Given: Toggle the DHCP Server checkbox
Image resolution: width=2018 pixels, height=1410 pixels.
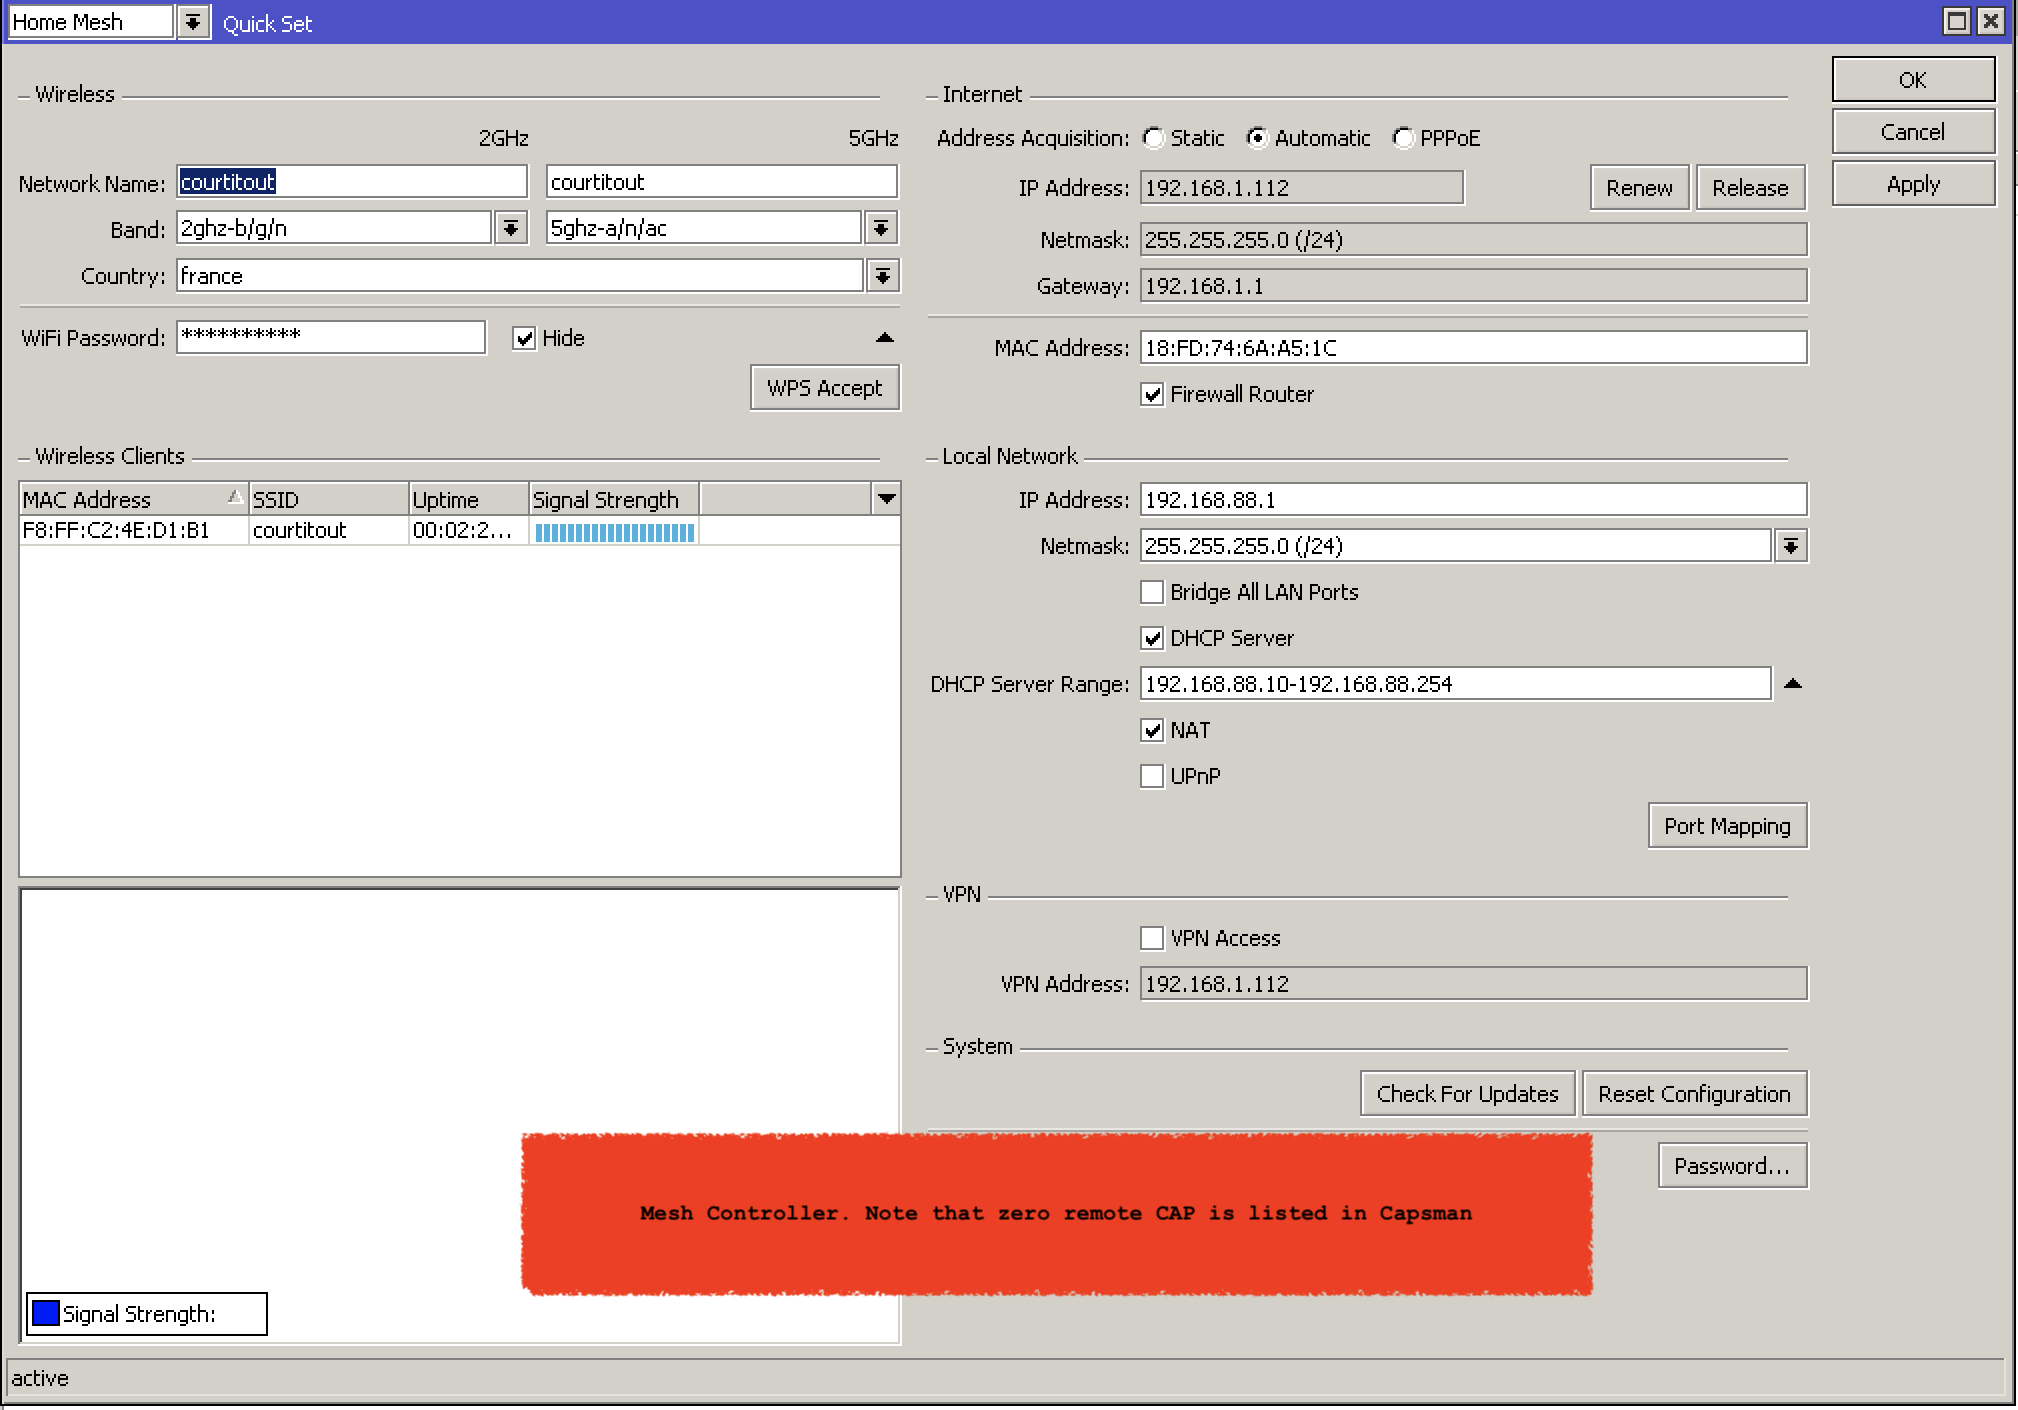Looking at the screenshot, I should tap(1152, 638).
